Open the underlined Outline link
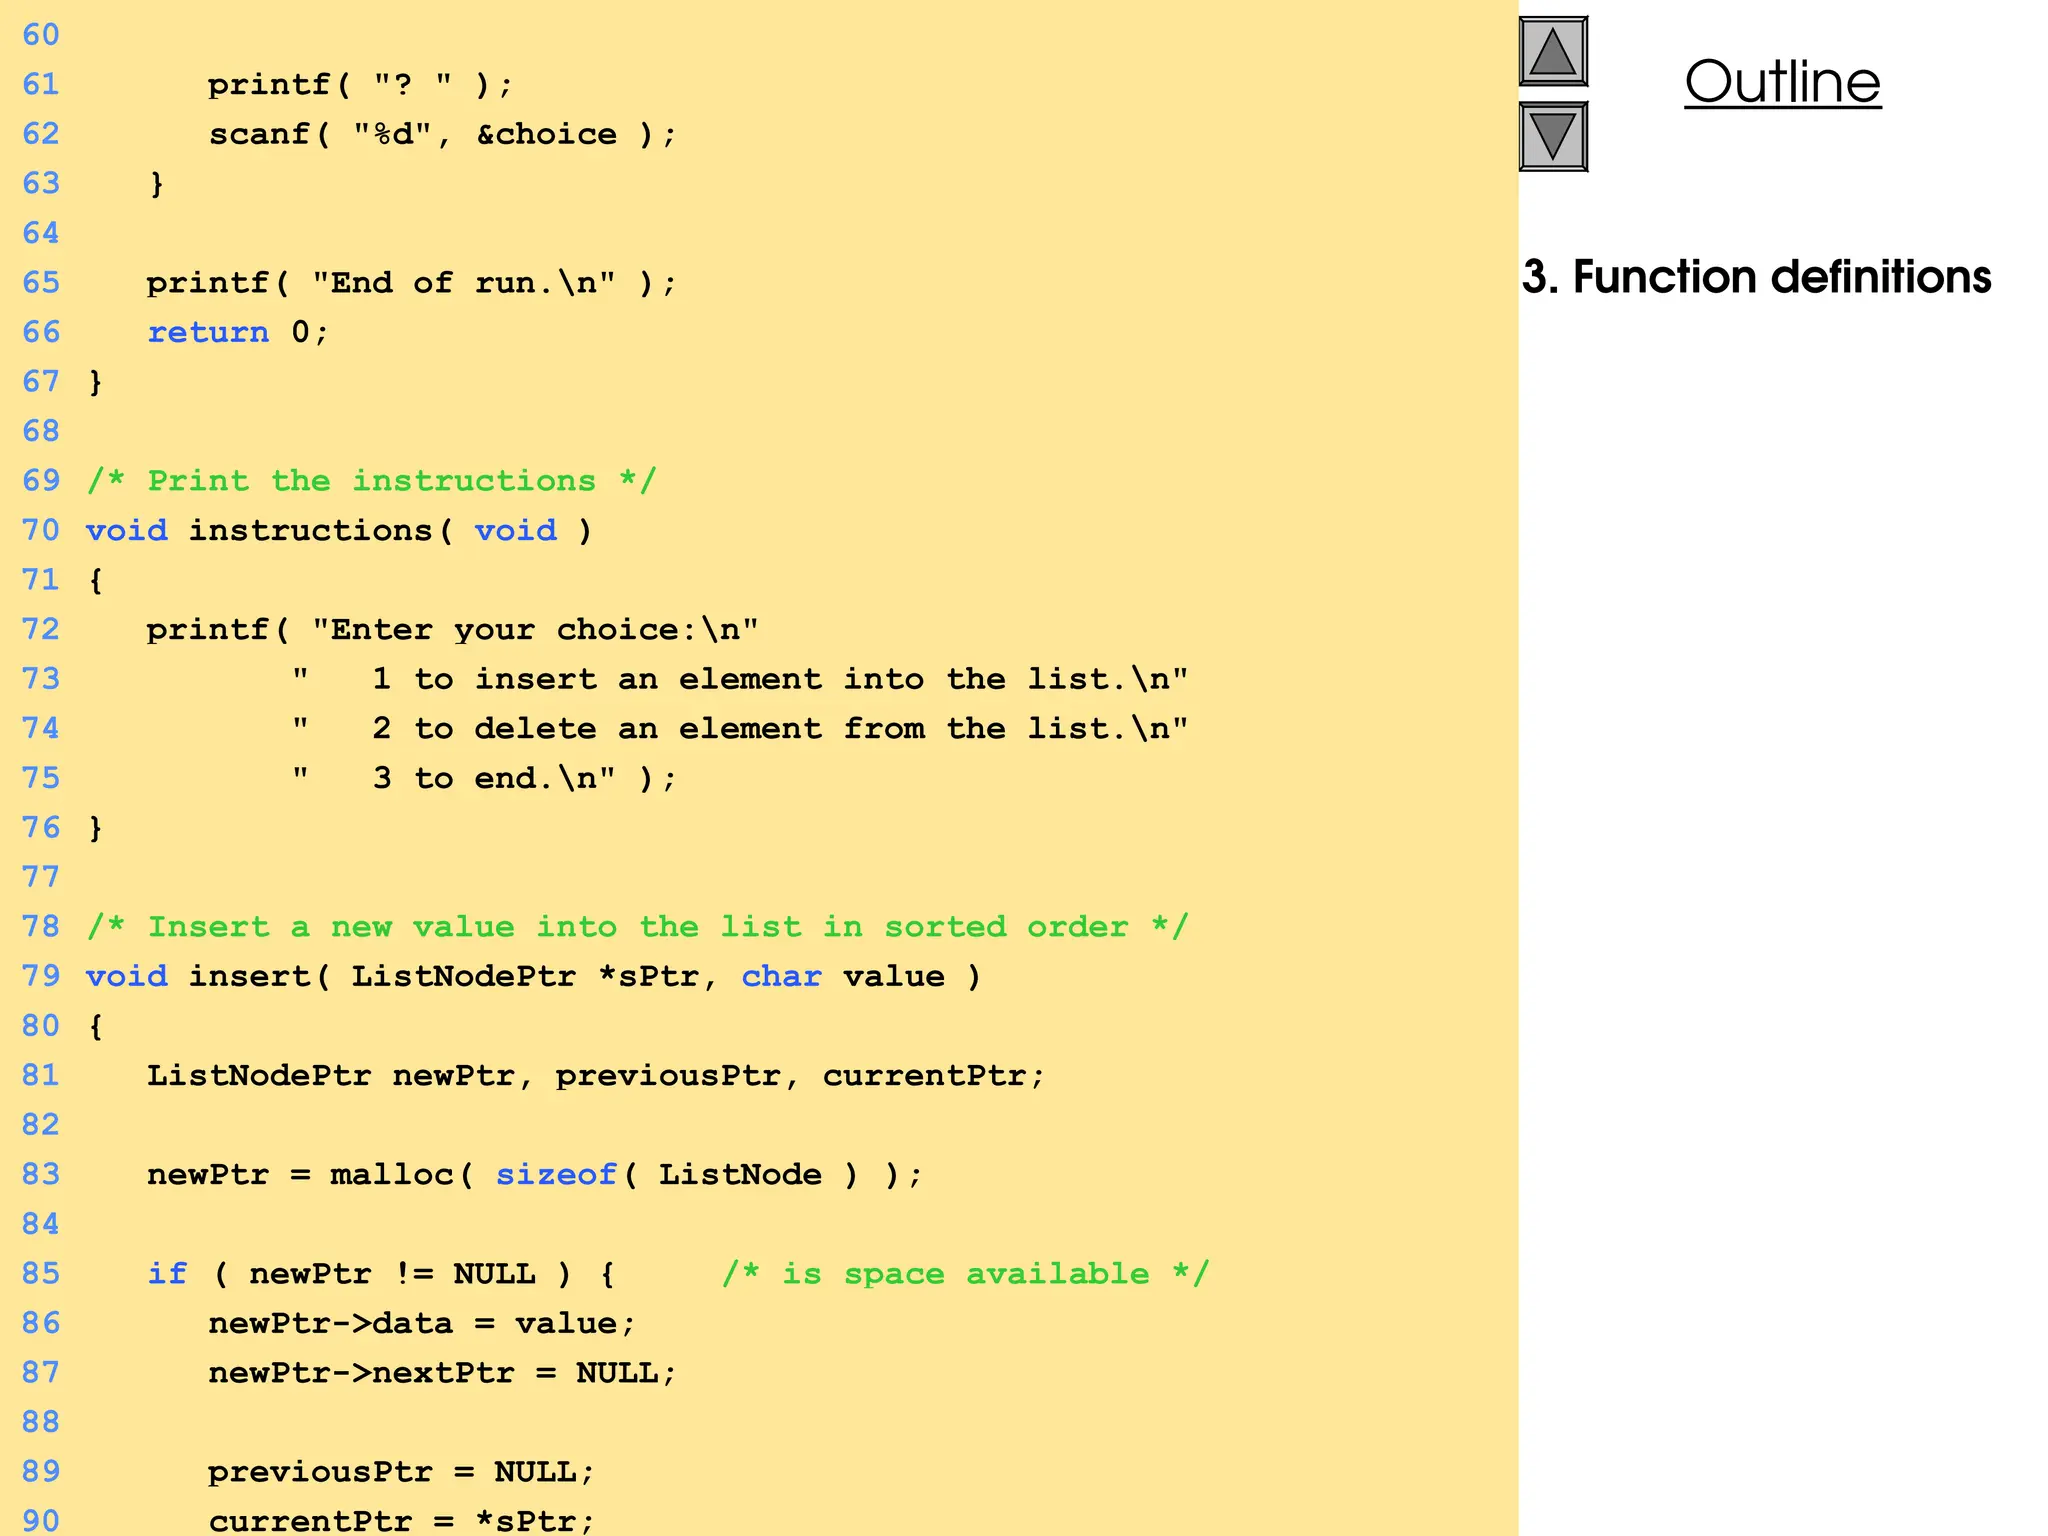2048x1536 pixels. (1782, 81)
